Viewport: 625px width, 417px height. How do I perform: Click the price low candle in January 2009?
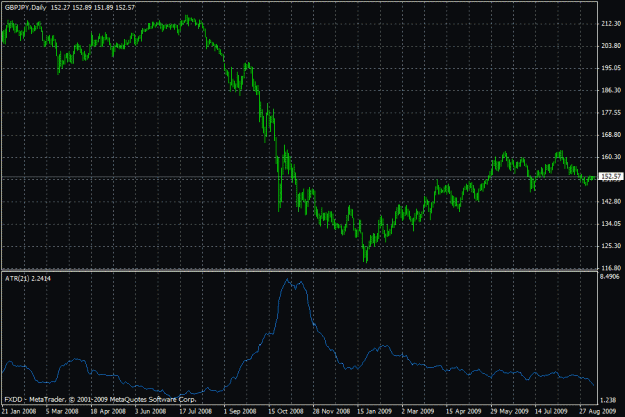366,255
